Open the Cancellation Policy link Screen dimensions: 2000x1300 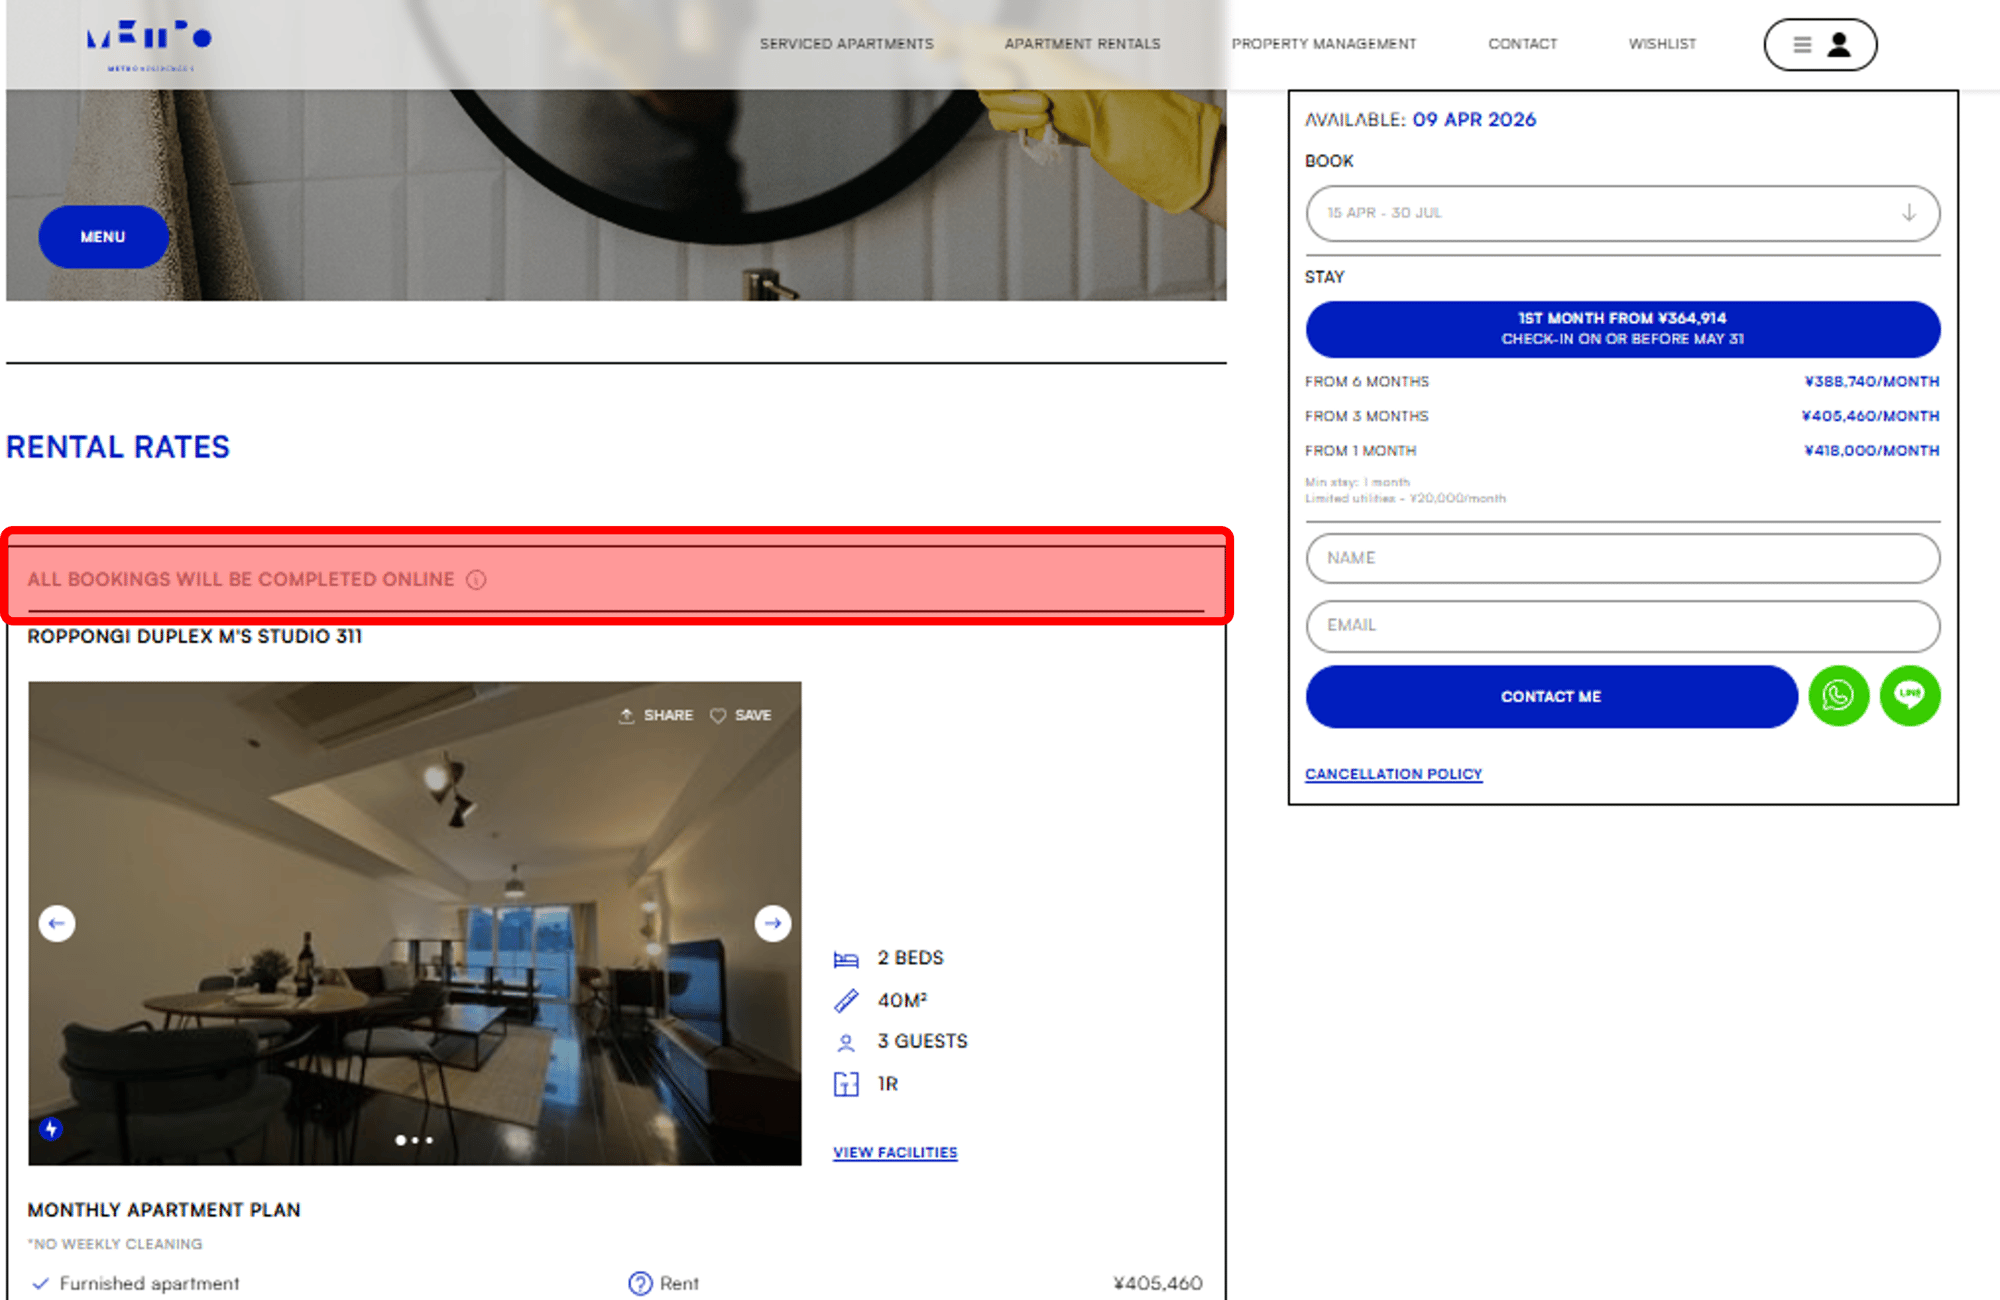(x=1393, y=774)
